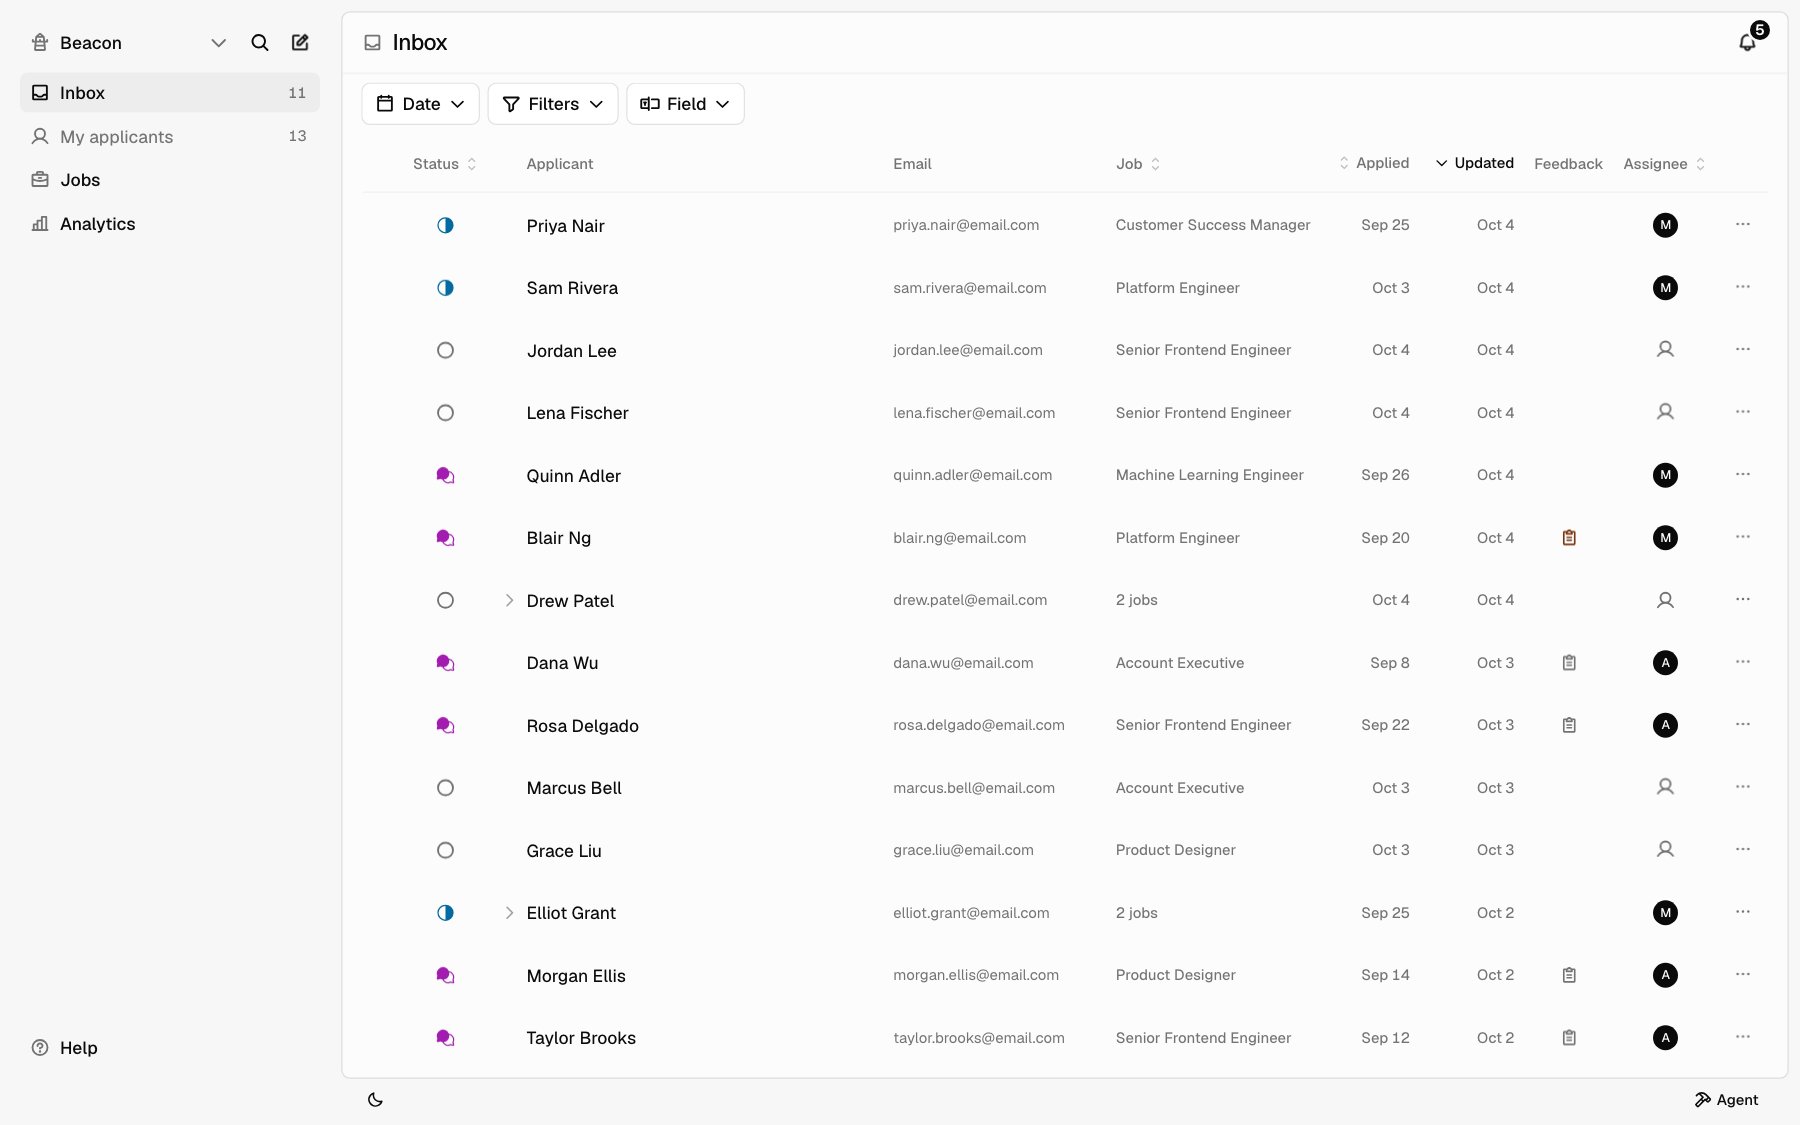Image resolution: width=1800 pixels, height=1125 pixels.
Task: Click Grace Liu's status circle
Action: [x=445, y=850]
